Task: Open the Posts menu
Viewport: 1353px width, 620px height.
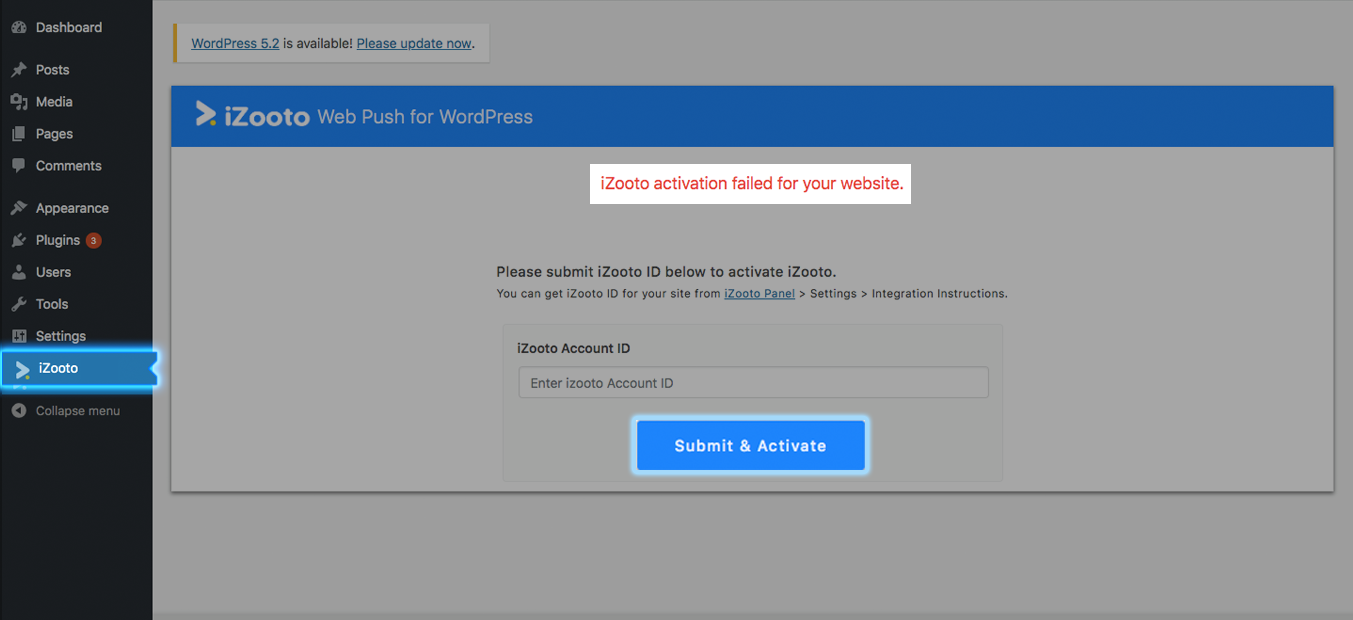Action: pos(76,70)
